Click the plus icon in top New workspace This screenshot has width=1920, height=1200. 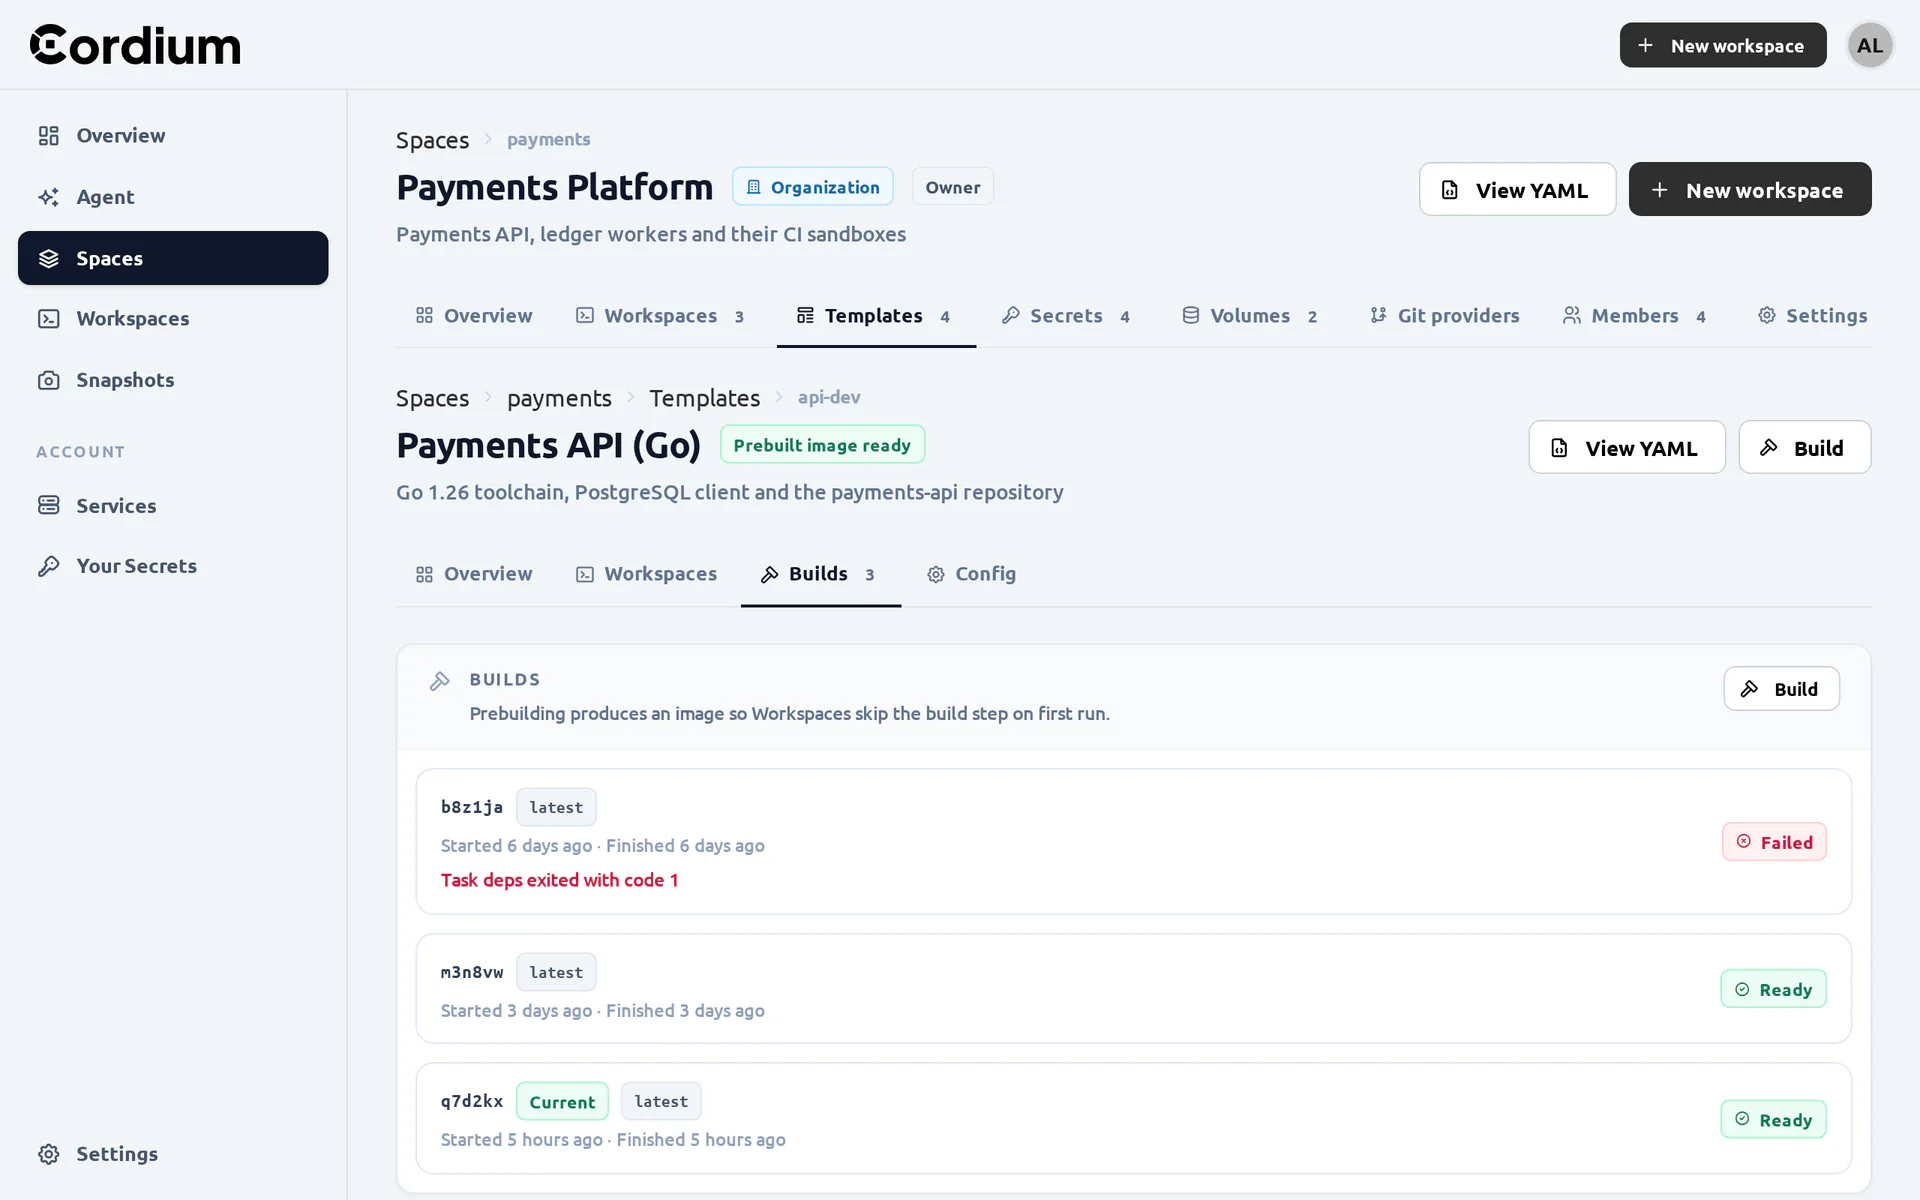(x=1645, y=45)
